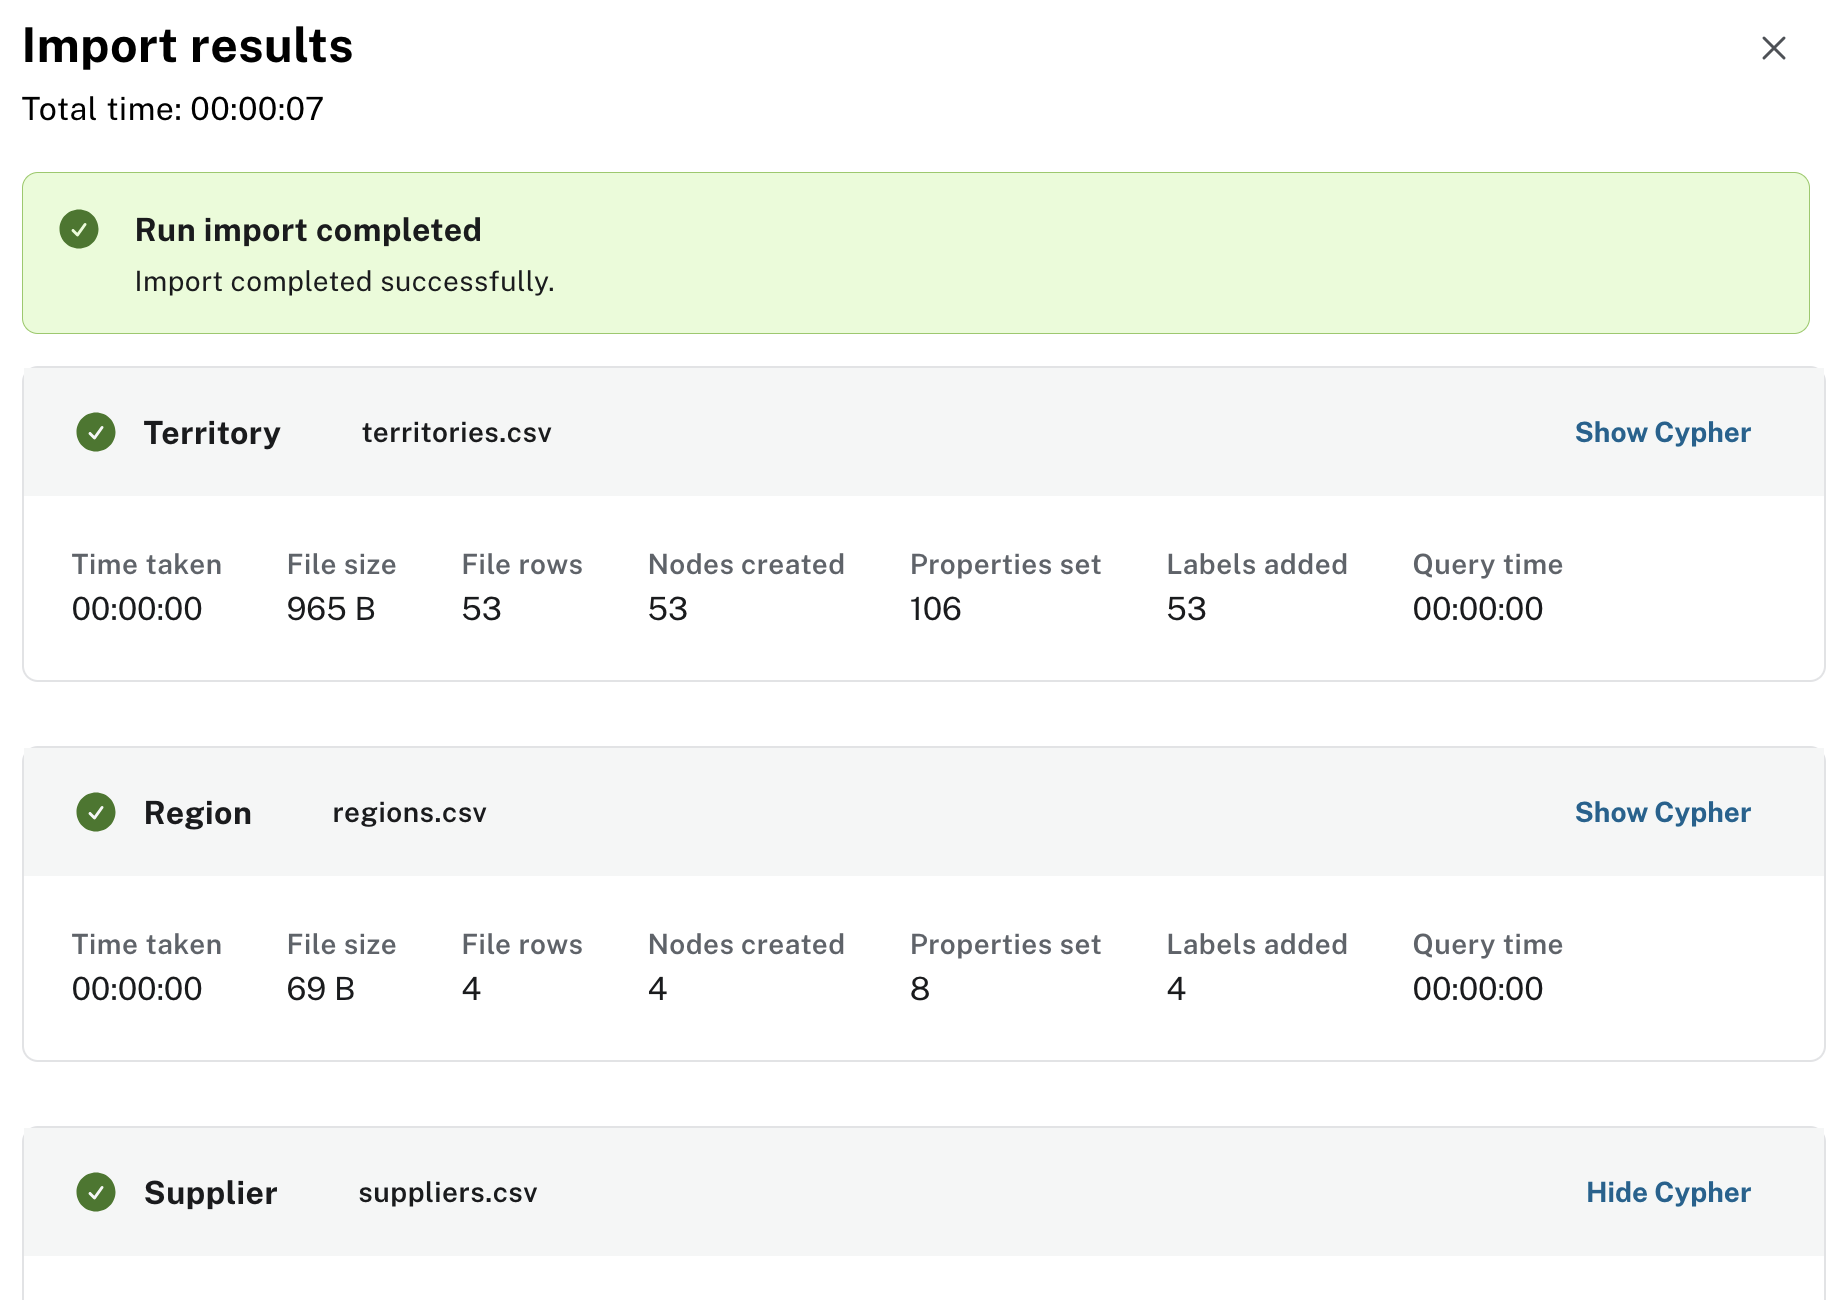Select the Supplier section header

click(x=210, y=1192)
